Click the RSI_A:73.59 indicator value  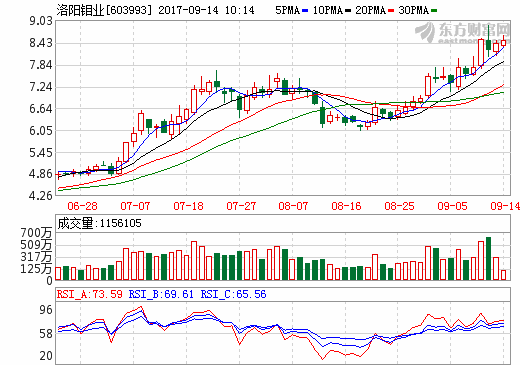(x=90, y=294)
